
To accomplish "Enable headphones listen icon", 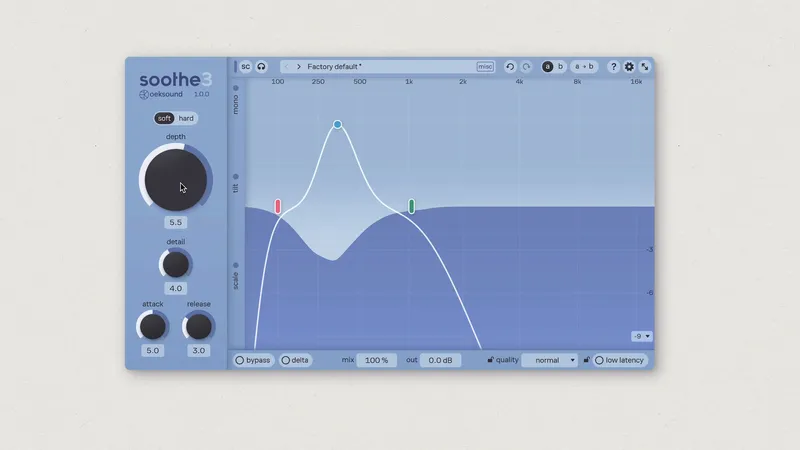I will coord(261,67).
